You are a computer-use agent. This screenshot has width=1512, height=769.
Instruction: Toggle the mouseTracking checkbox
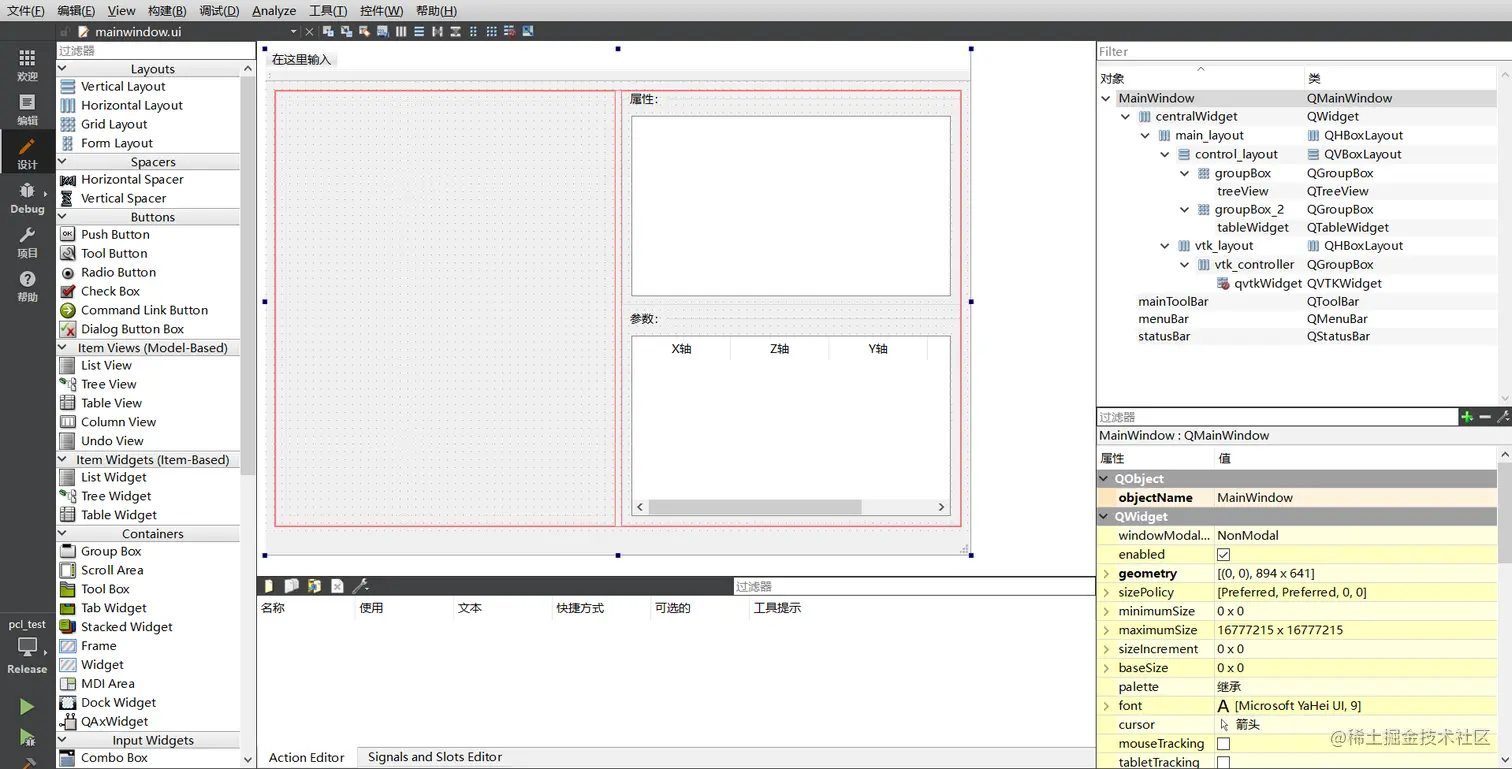pyautogui.click(x=1223, y=743)
